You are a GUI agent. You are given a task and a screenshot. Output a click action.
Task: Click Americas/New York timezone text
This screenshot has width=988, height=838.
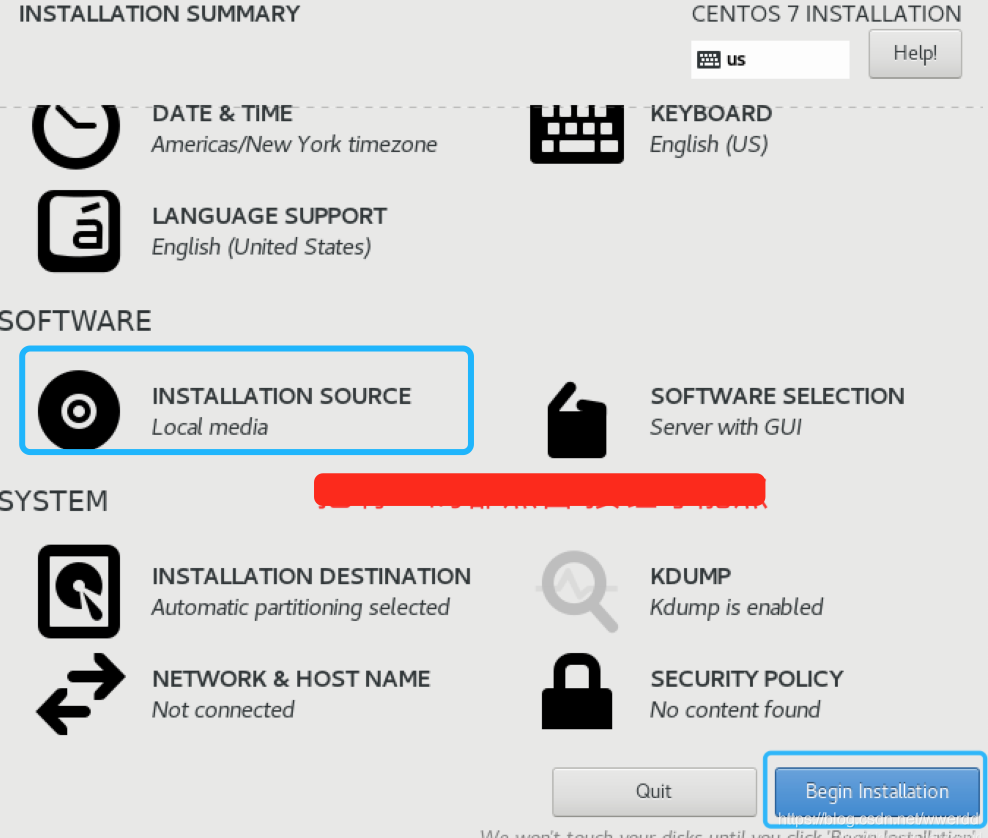(294, 144)
